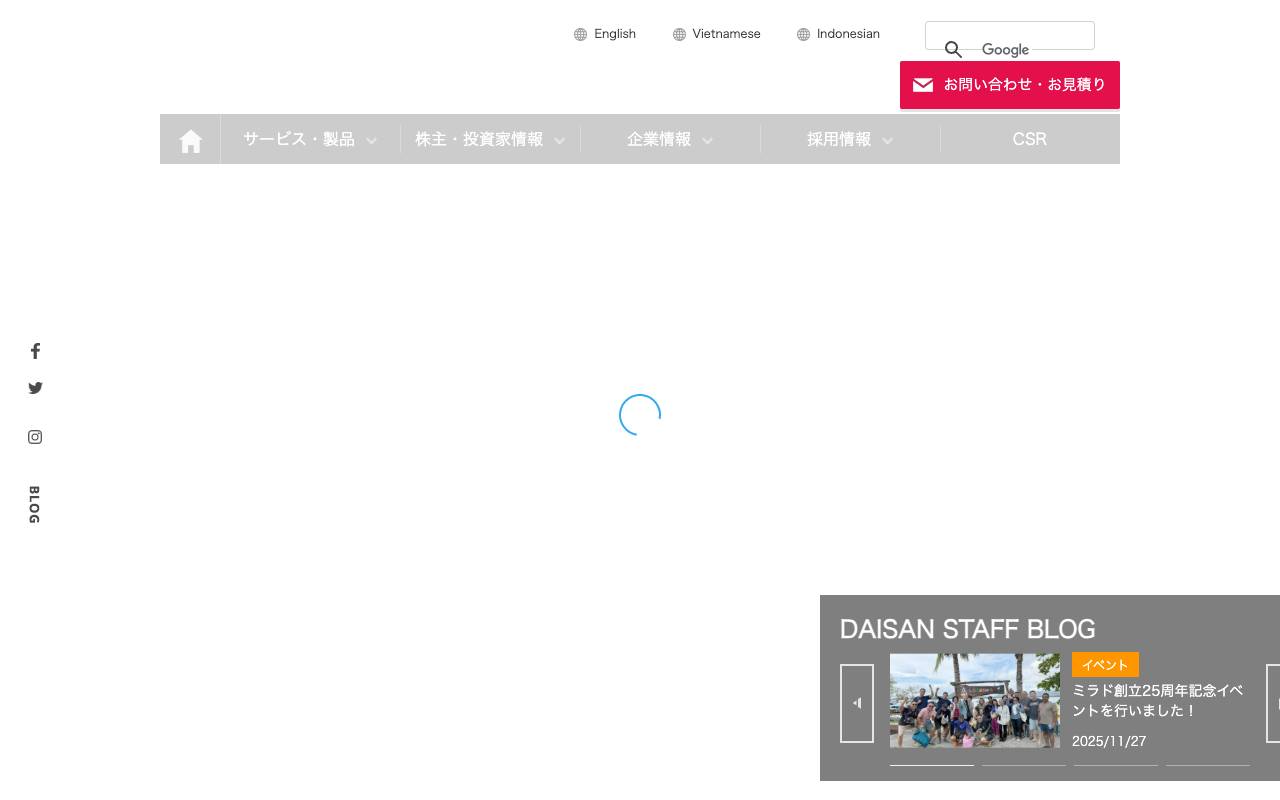Click the envelope icon on the contact button
The width and height of the screenshot is (1280, 800).
click(922, 85)
